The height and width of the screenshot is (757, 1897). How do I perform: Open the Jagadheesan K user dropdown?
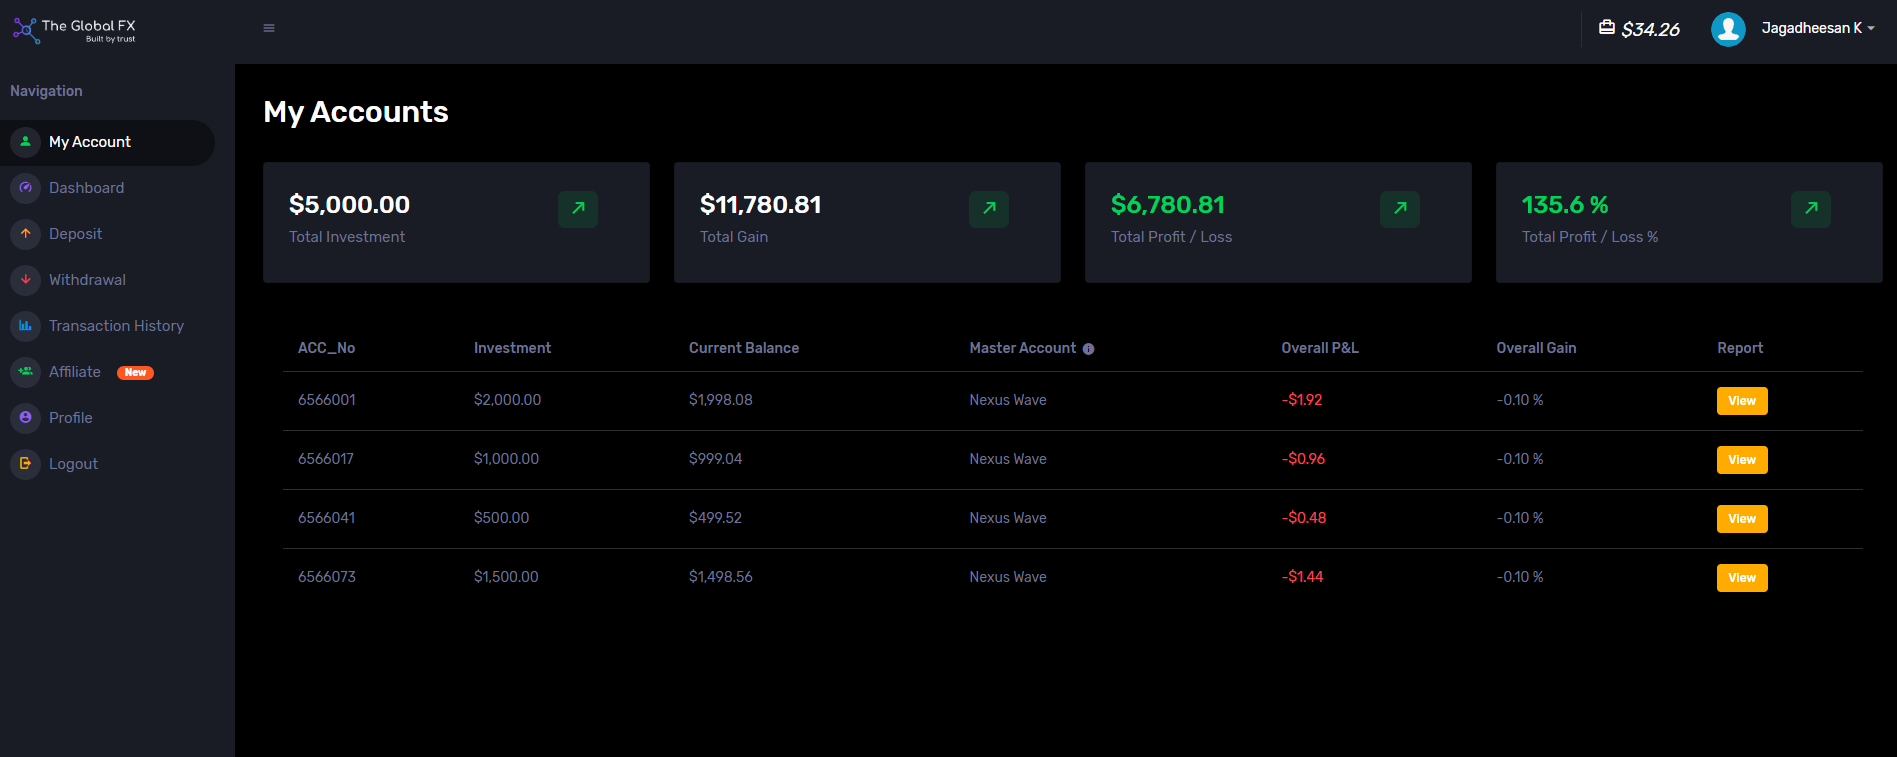(x=1817, y=28)
